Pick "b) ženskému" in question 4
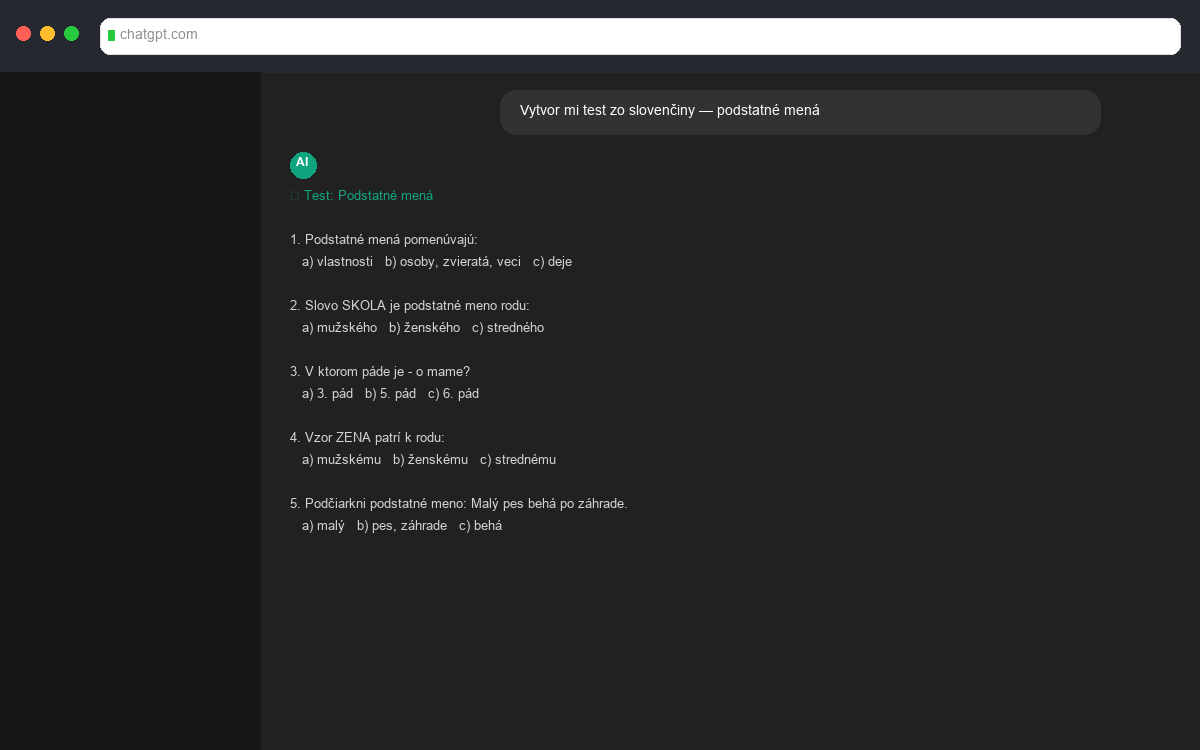This screenshot has height=750, width=1200. tap(430, 460)
